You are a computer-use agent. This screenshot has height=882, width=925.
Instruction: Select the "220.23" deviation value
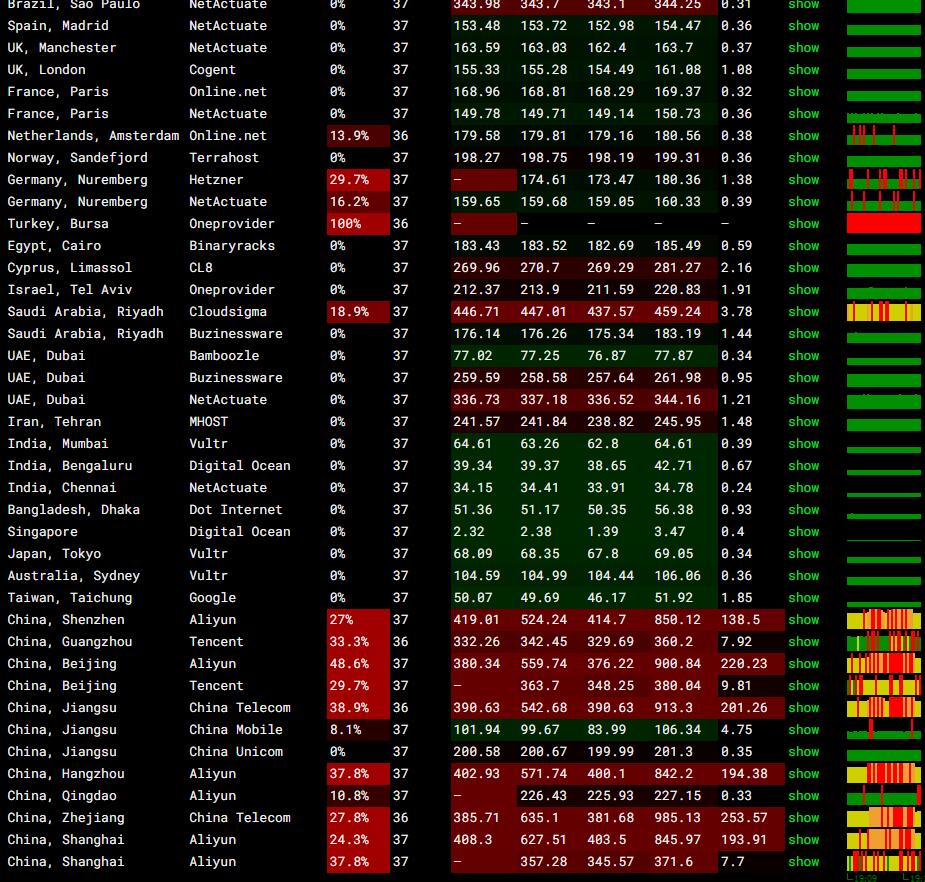coord(744,664)
